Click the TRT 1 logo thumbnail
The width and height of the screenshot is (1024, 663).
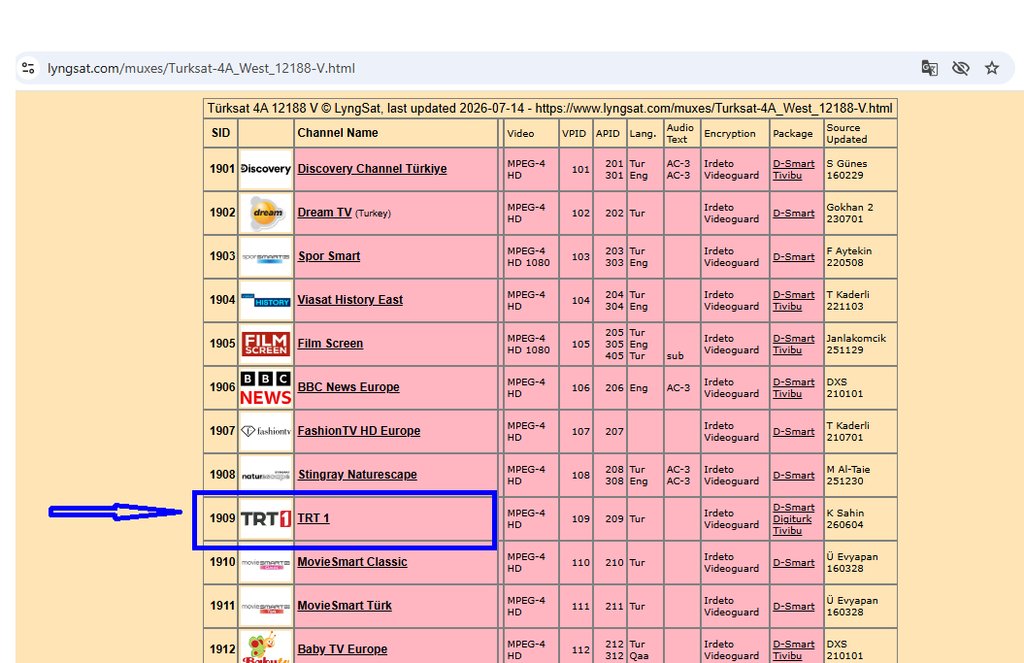point(266,519)
